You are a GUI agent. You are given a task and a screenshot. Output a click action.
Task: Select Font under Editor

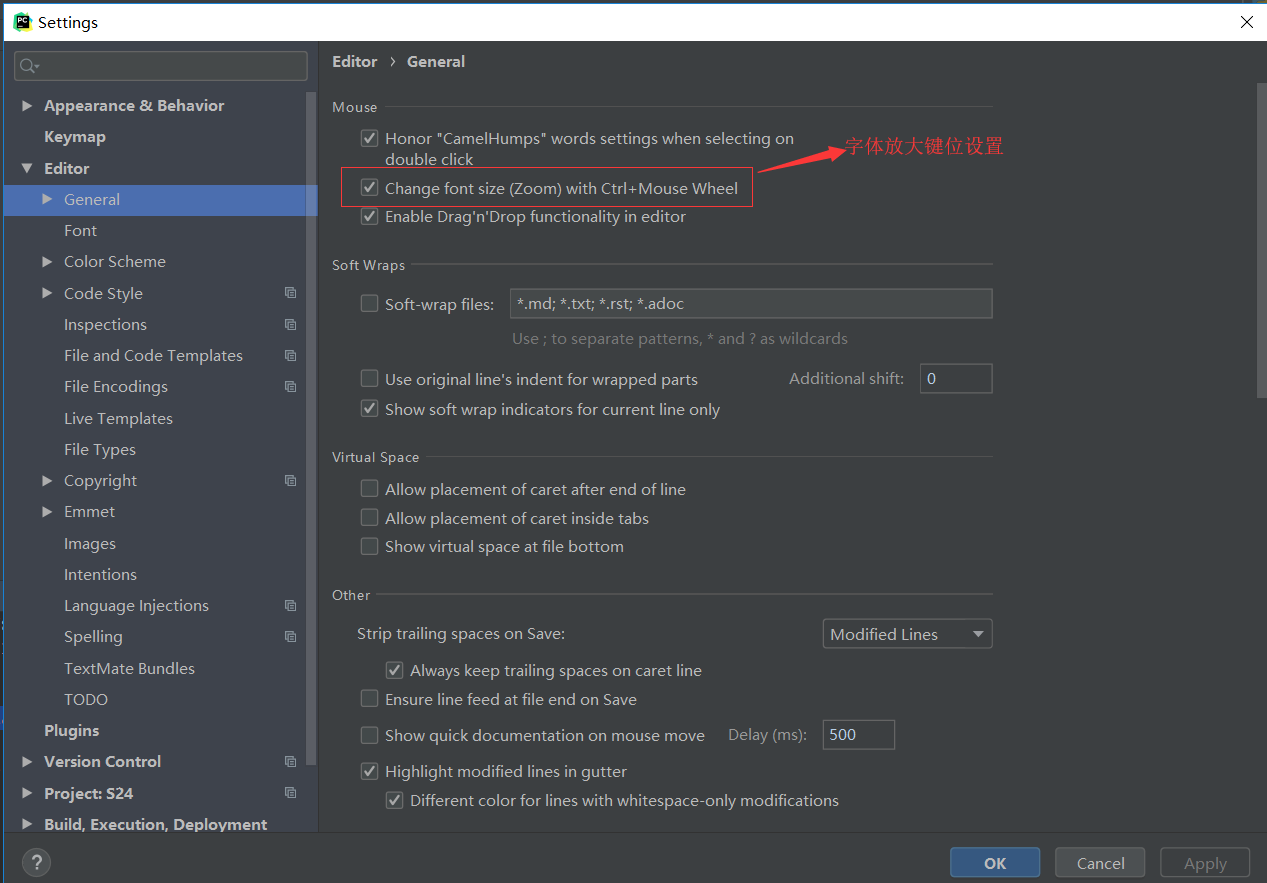(80, 230)
